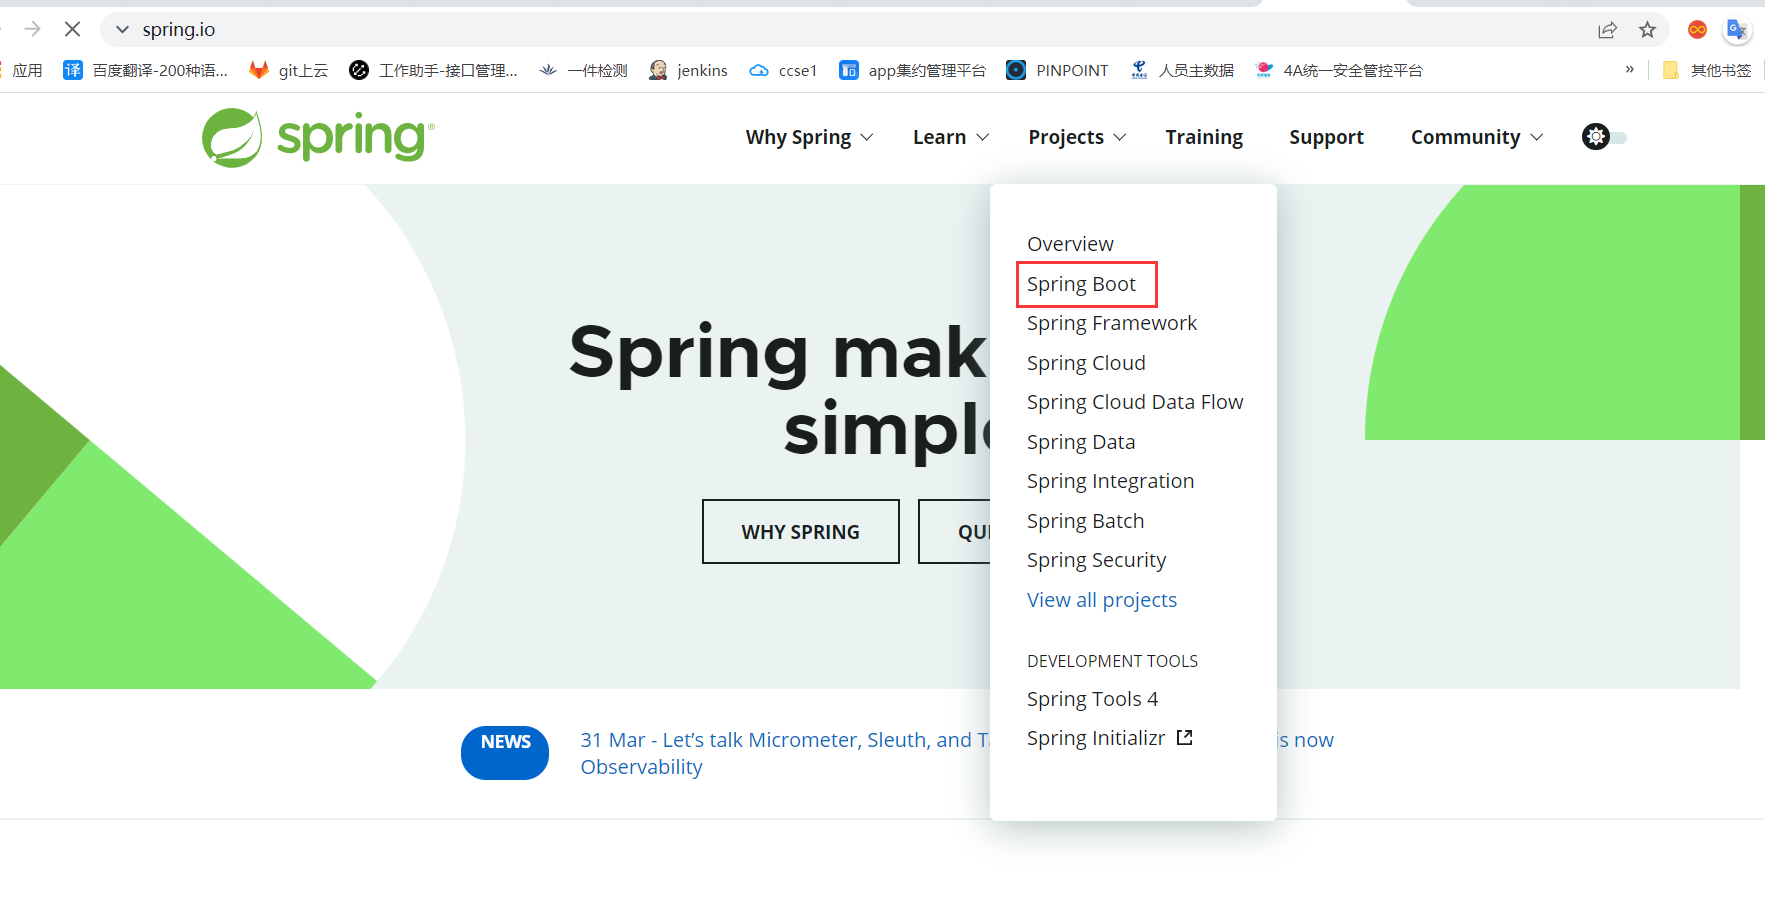
Task: Open the Google Translate extension
Action: pyautogui.click(x=1737, y=29)
